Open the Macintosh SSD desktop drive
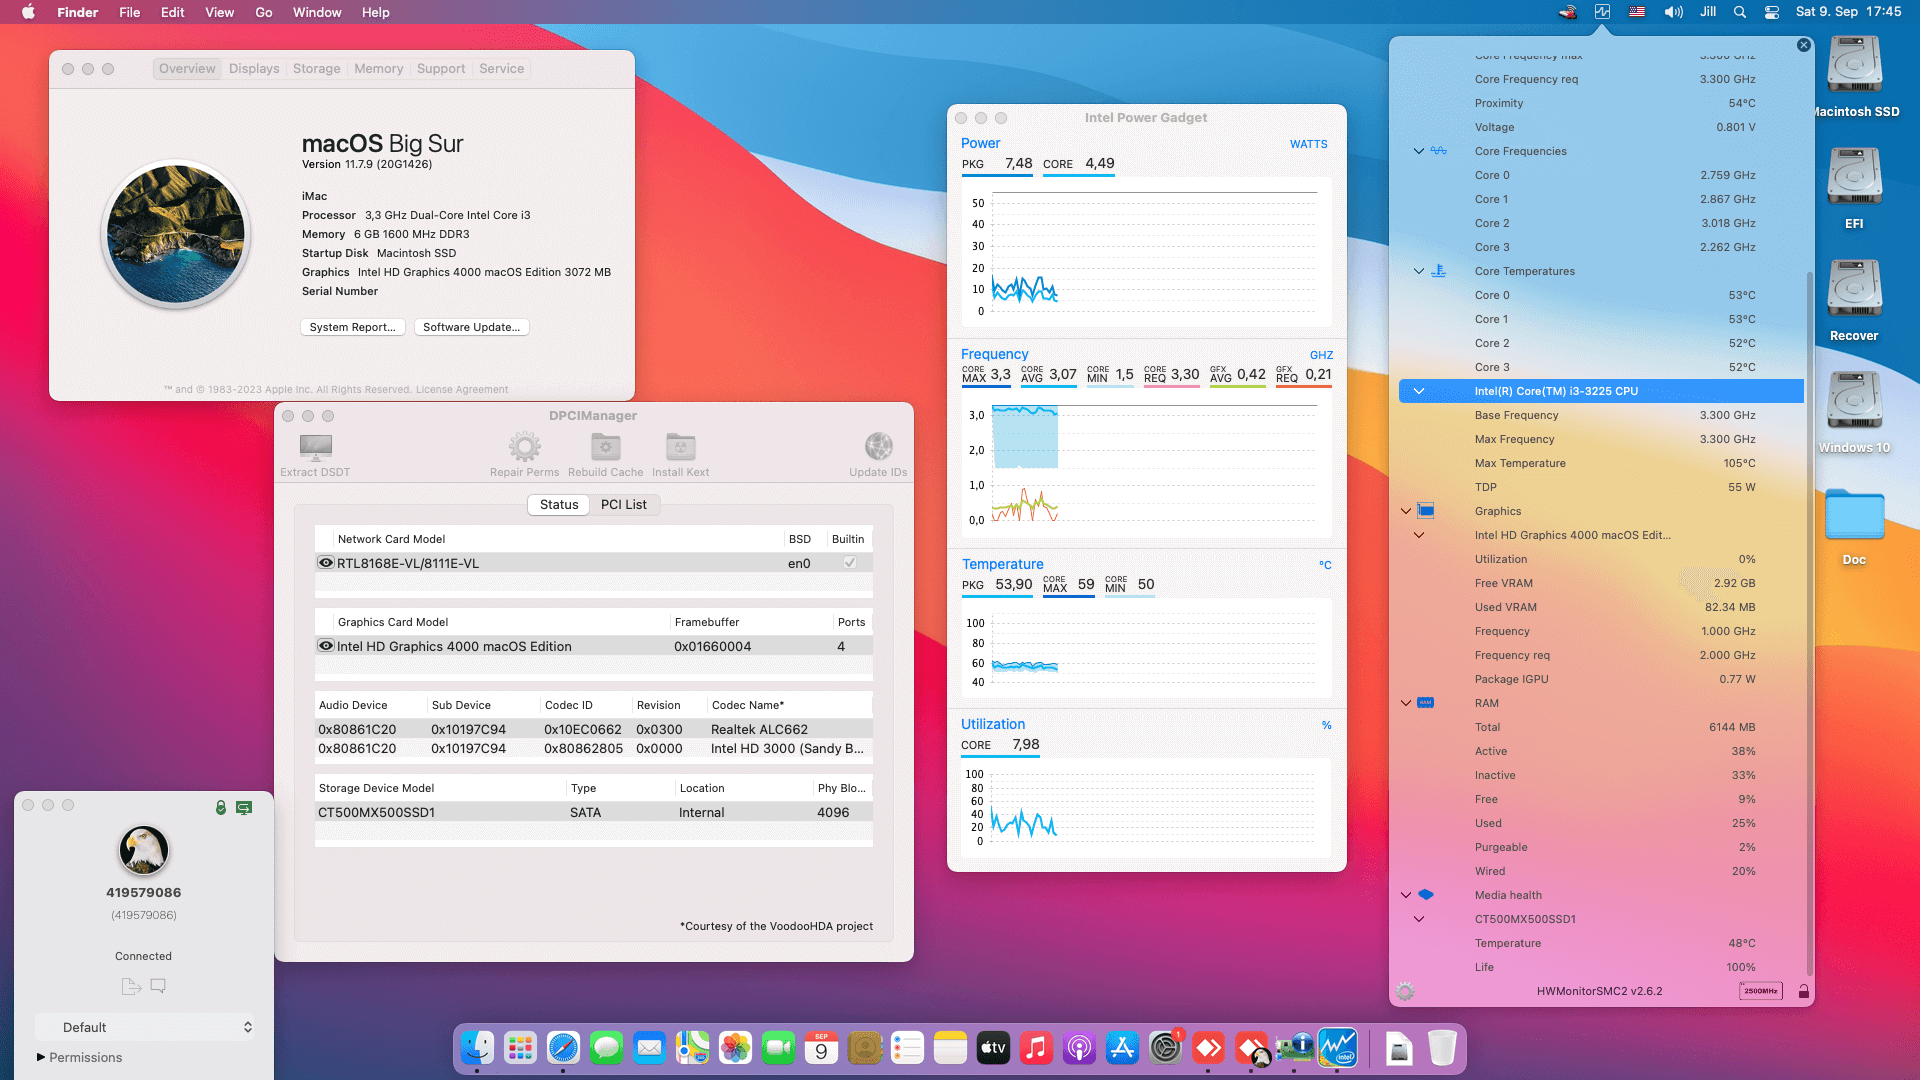Viewport: 1920px width, 1080px height. pos(1854,65)
